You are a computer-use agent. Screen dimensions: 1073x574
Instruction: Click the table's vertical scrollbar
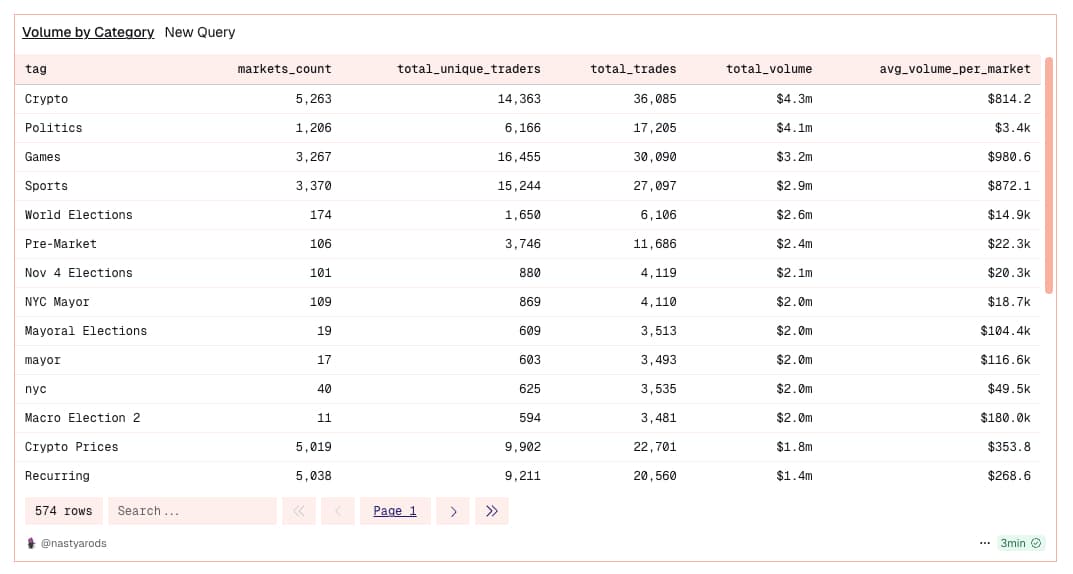[1048, 175]
